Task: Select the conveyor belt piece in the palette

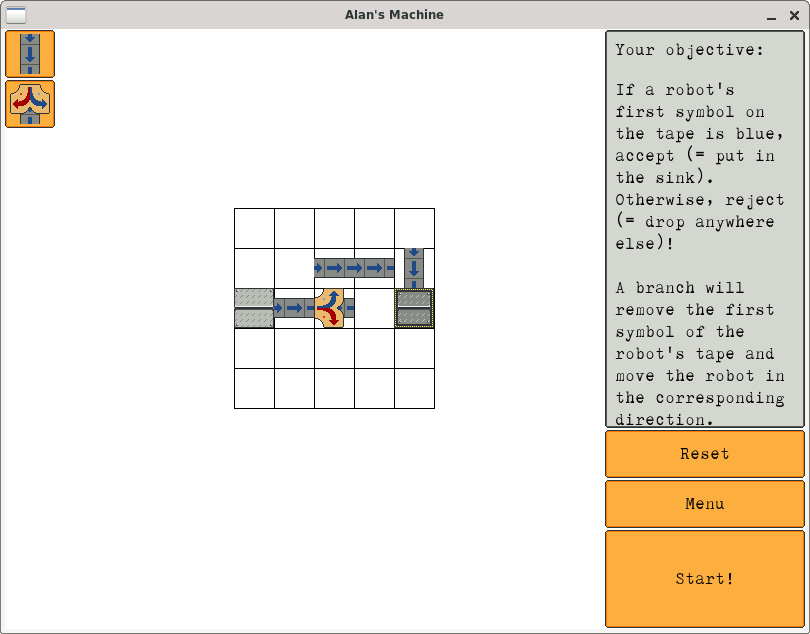Action: tap(30, 54)
